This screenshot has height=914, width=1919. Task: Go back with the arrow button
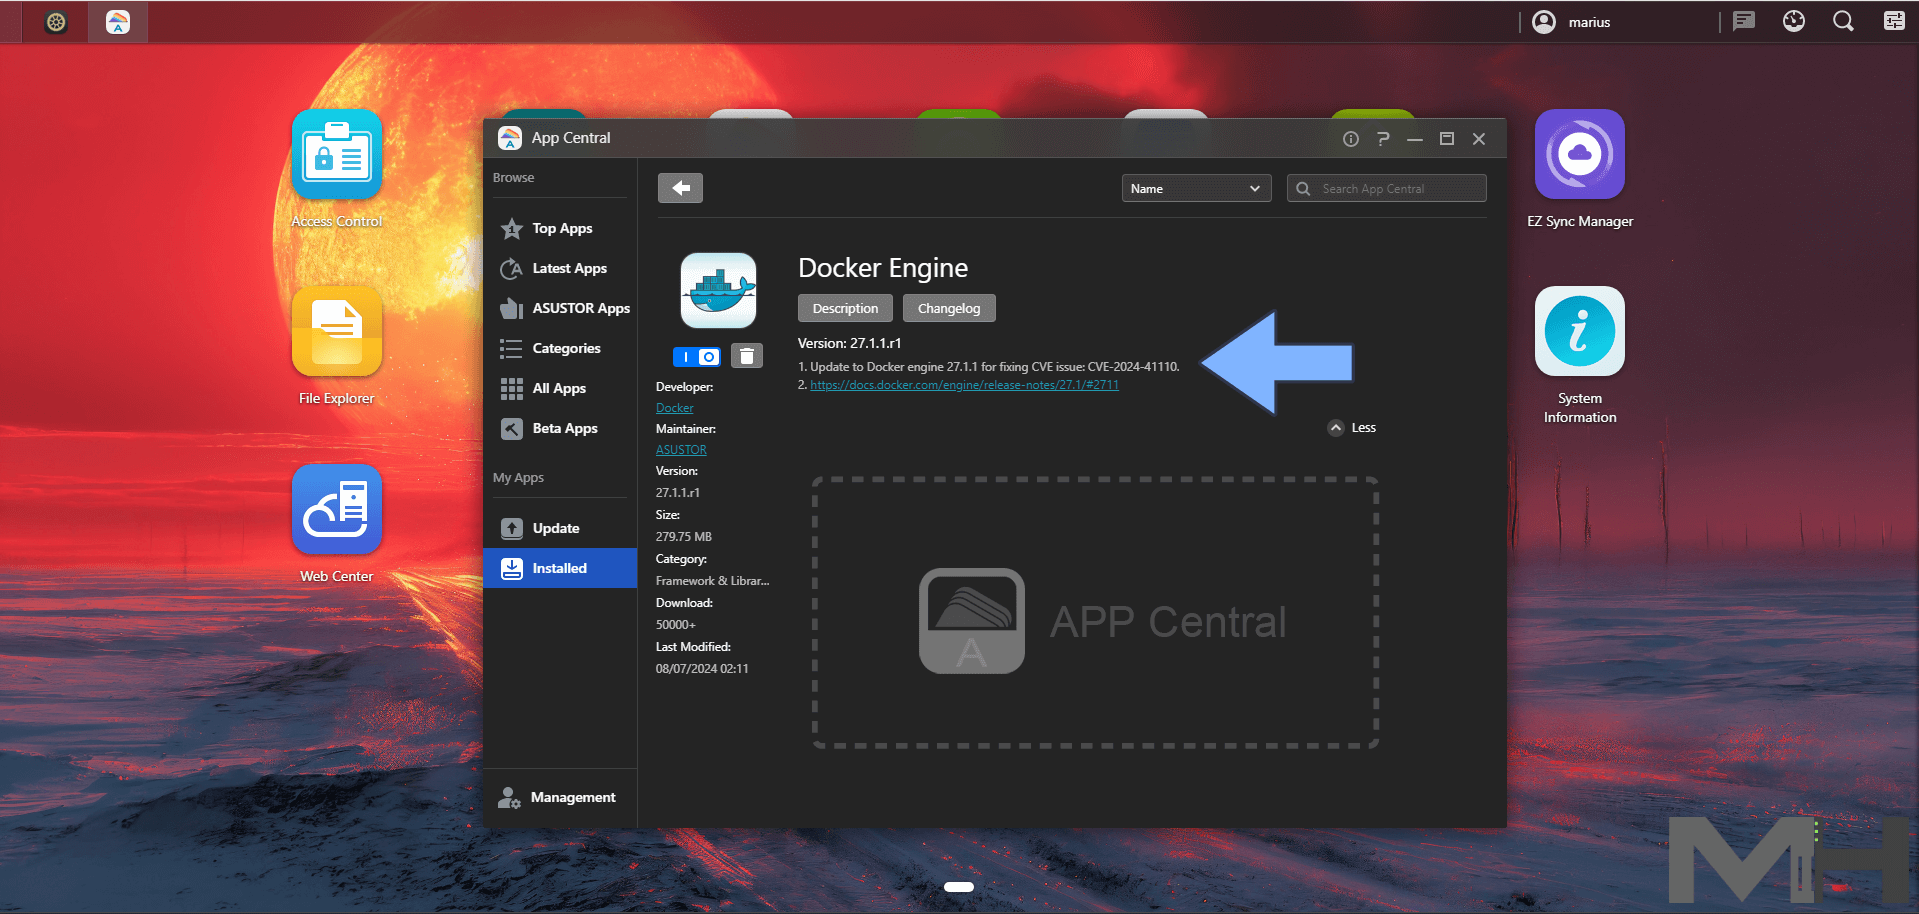coord(680,188)
